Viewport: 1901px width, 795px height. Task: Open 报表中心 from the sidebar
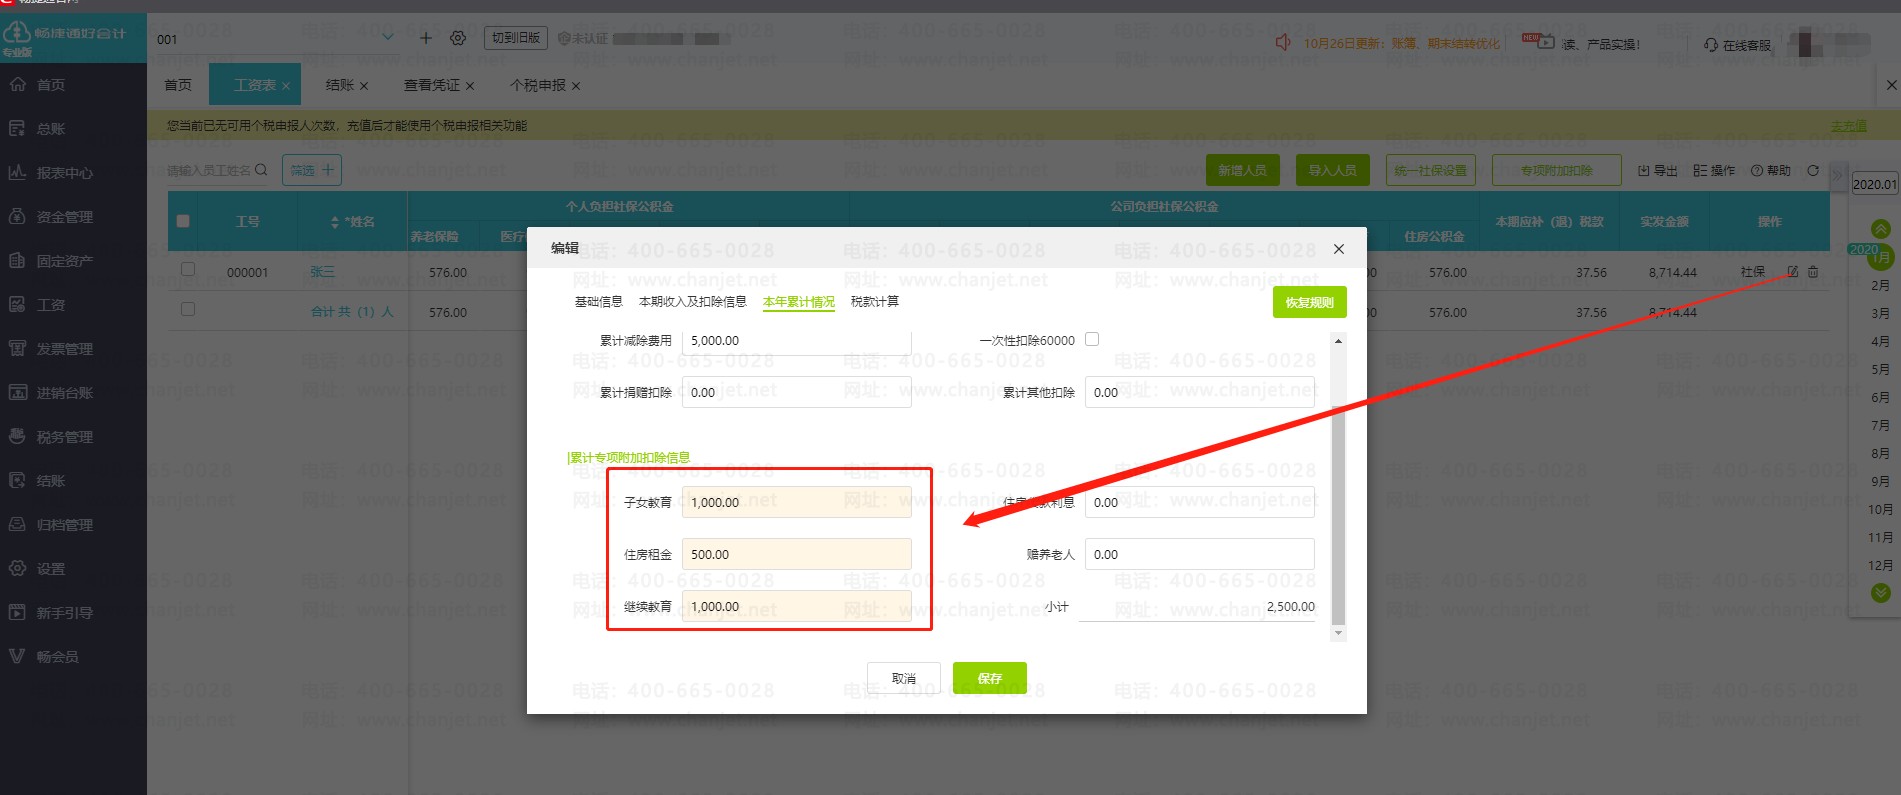[x=64, y=173]
